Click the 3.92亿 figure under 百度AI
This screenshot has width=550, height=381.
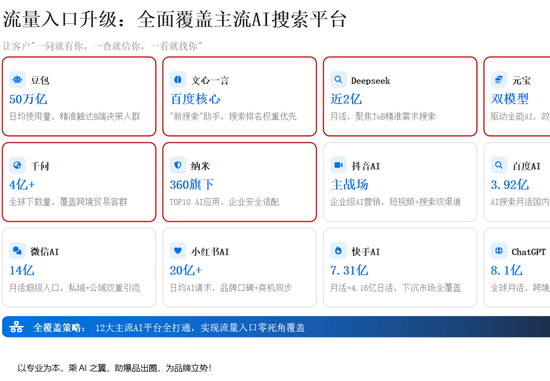point(510,185)
